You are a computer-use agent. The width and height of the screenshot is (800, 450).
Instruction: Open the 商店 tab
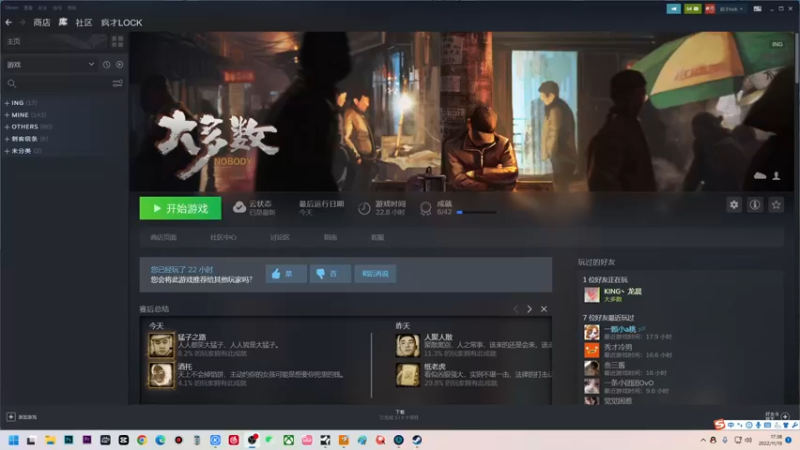coord(42,22)
